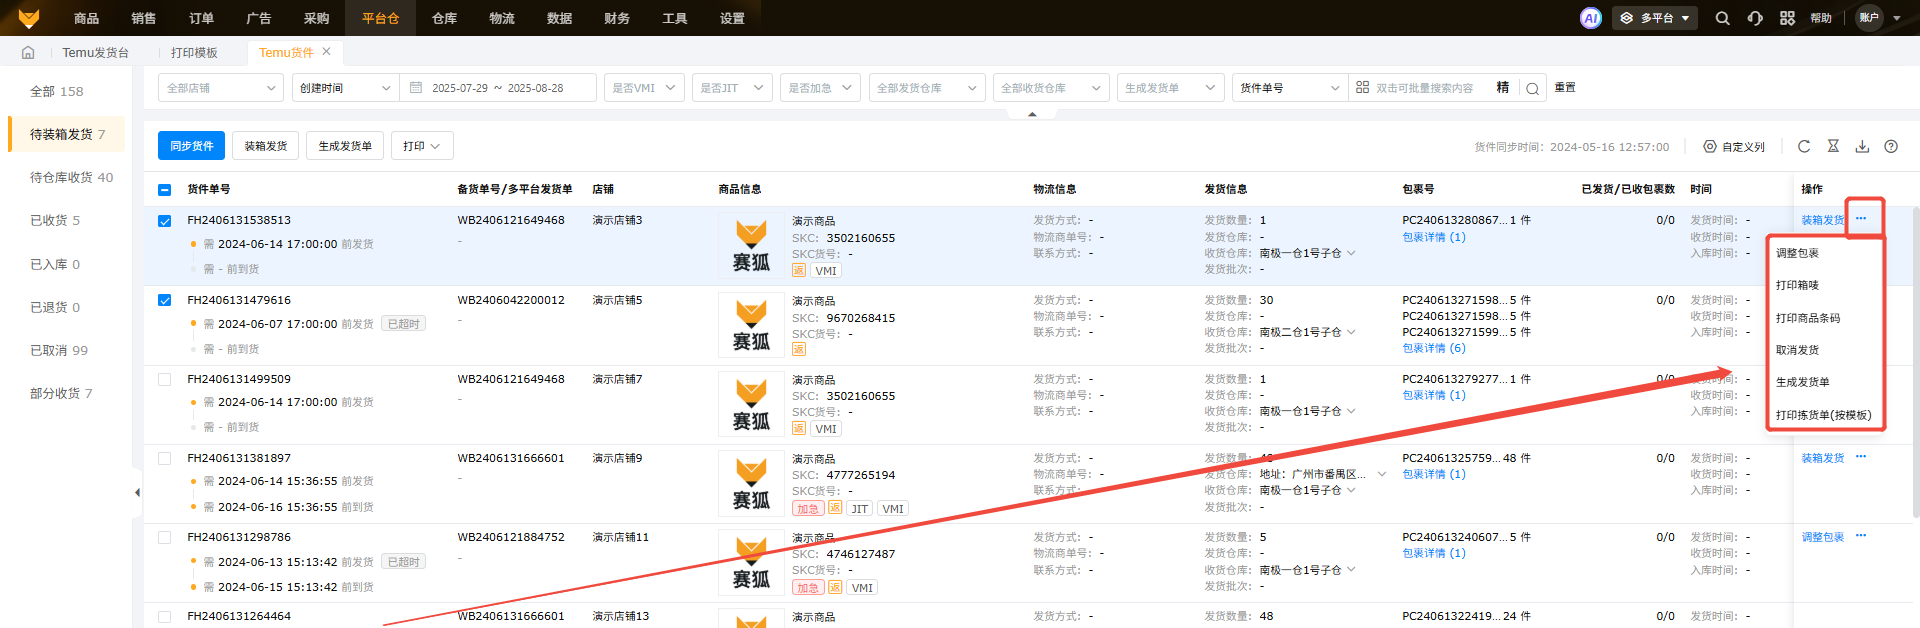The width and height of the screenshot is (1920, 628).
Task: Click the refresh list icon
Action: (1804, 146)
